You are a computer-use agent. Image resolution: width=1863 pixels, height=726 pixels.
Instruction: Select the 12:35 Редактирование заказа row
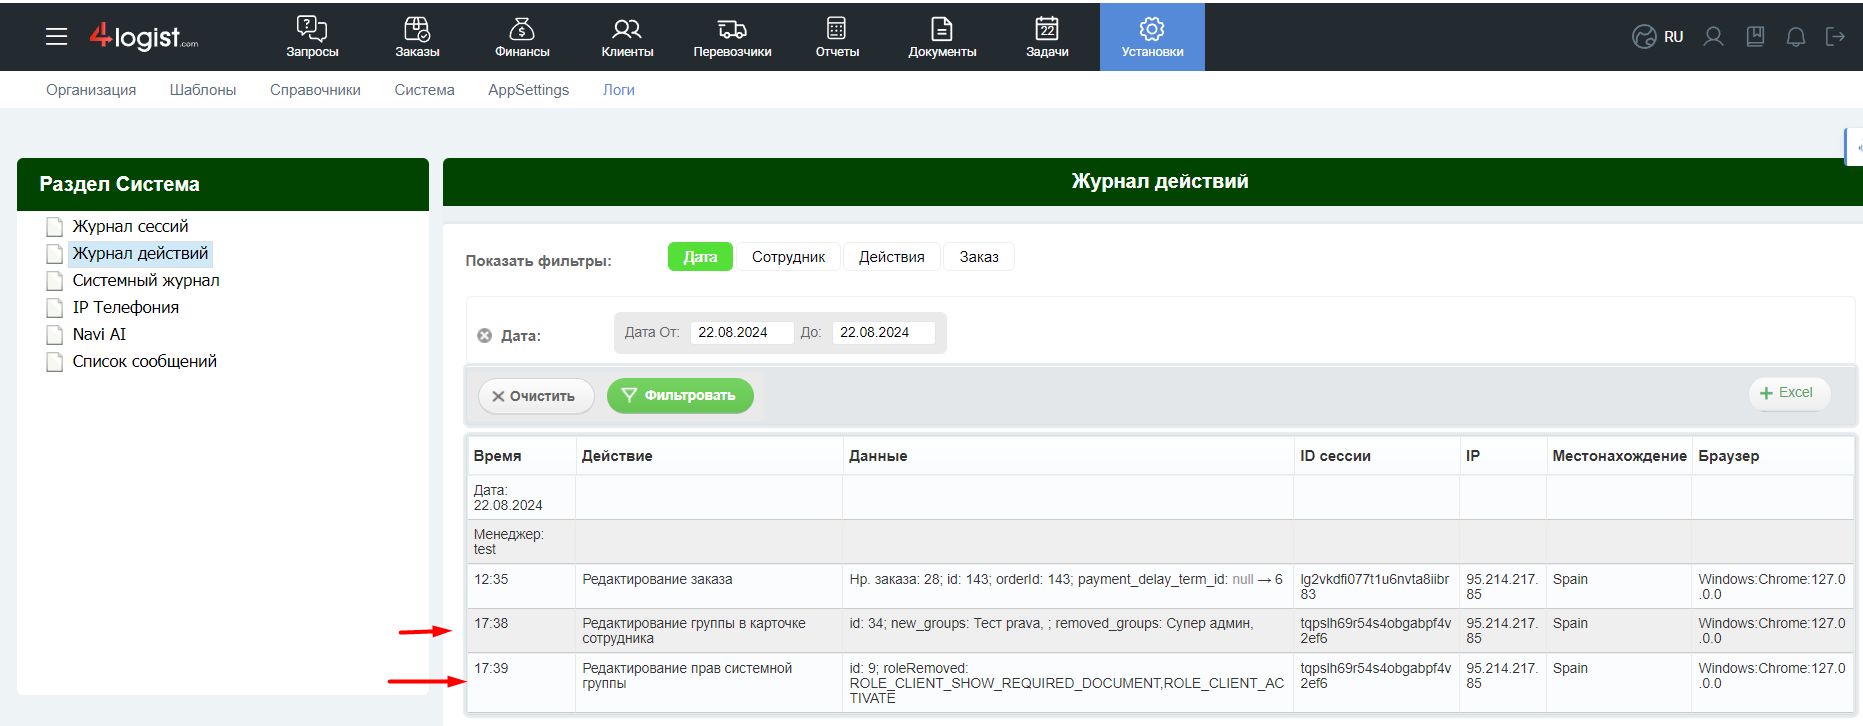(1160, 586)
